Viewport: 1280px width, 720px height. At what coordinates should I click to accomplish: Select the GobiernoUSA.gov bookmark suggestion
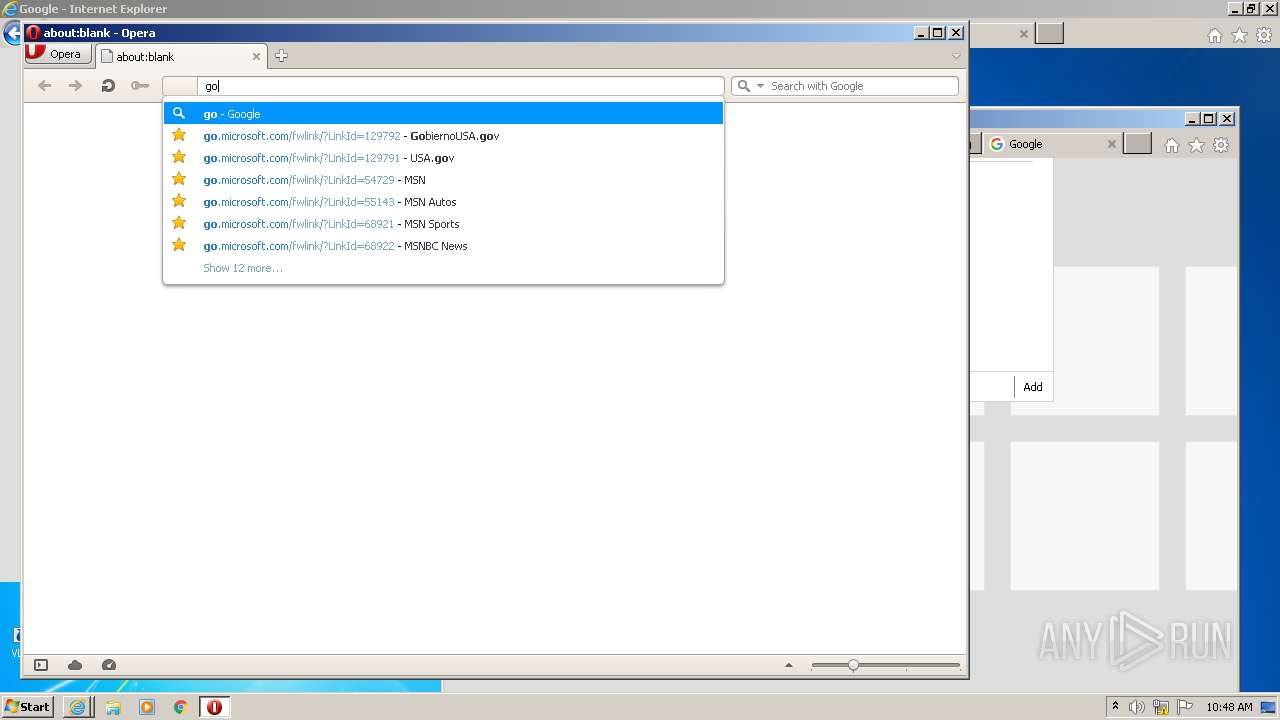tap(443, 136)
